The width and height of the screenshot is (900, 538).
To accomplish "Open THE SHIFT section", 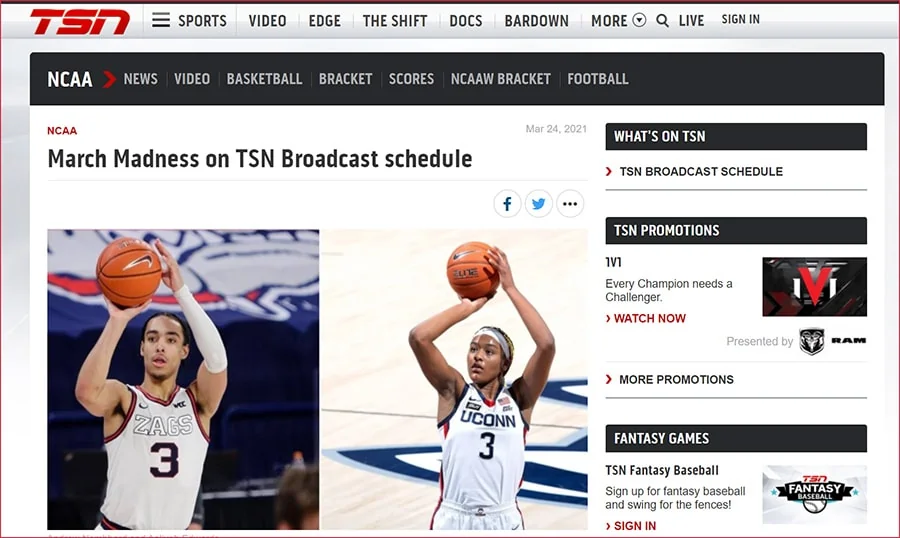I will 395,21.
